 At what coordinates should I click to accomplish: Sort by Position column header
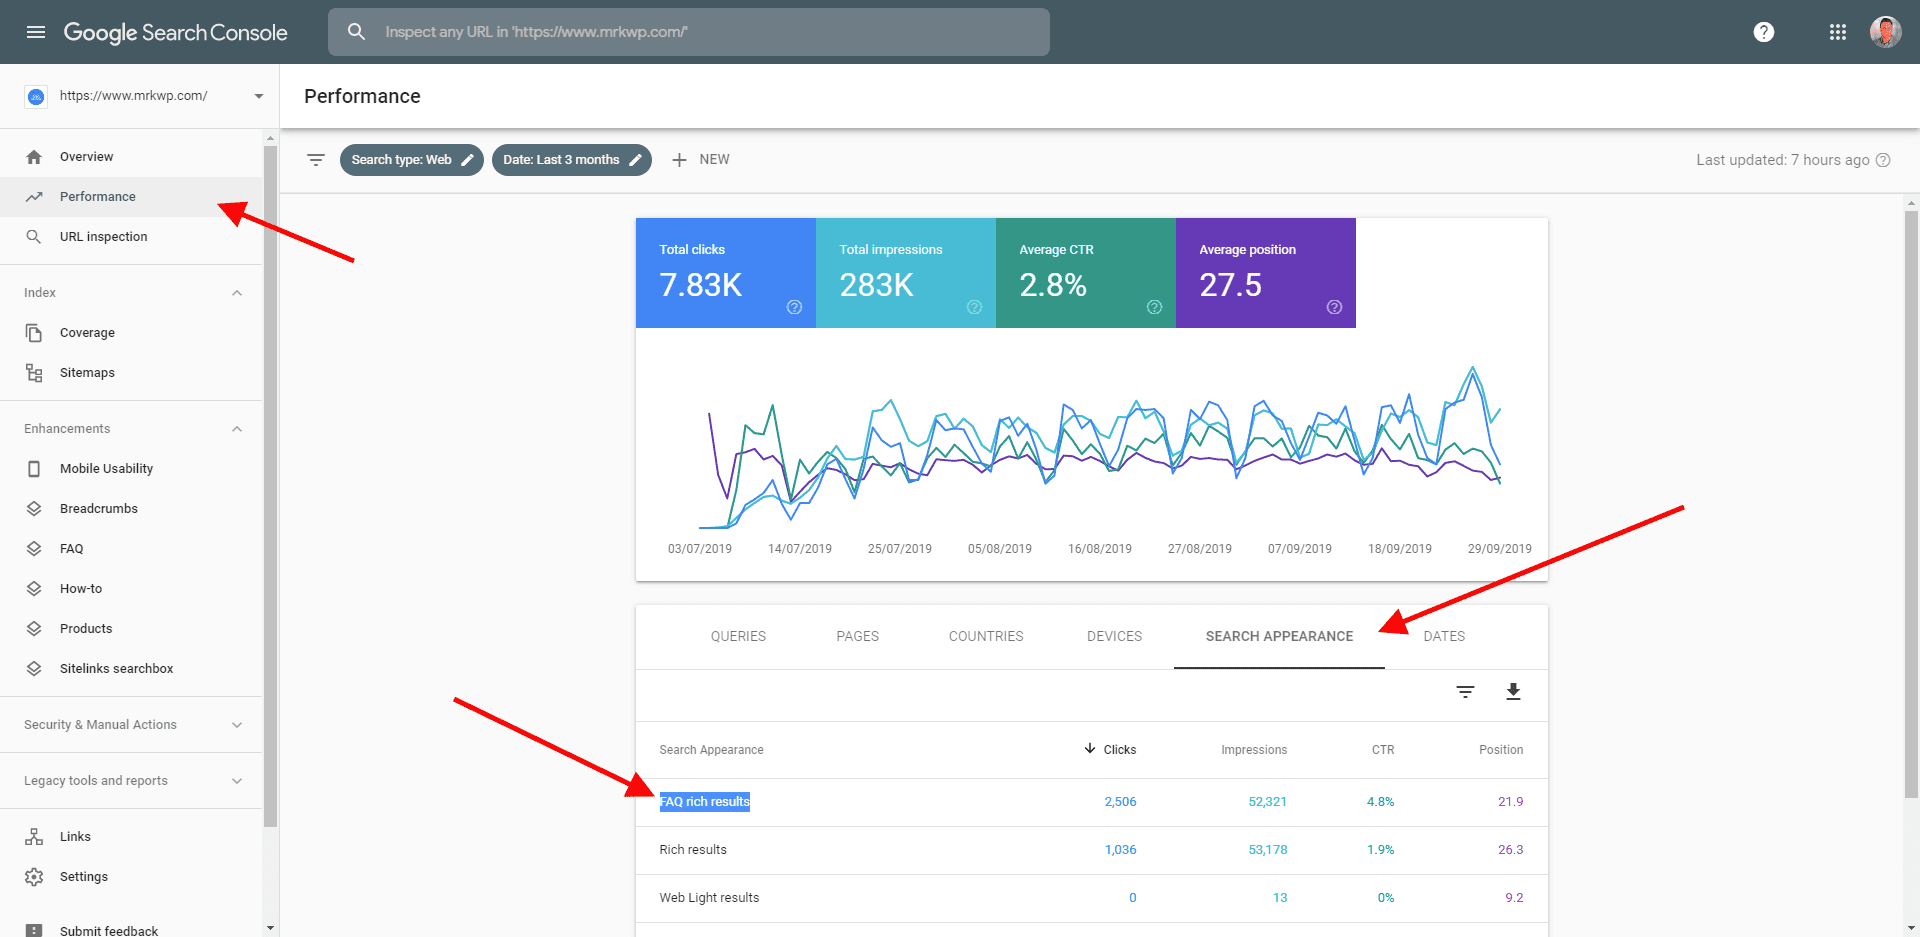pyautogui.click(x=1501, y=750)
